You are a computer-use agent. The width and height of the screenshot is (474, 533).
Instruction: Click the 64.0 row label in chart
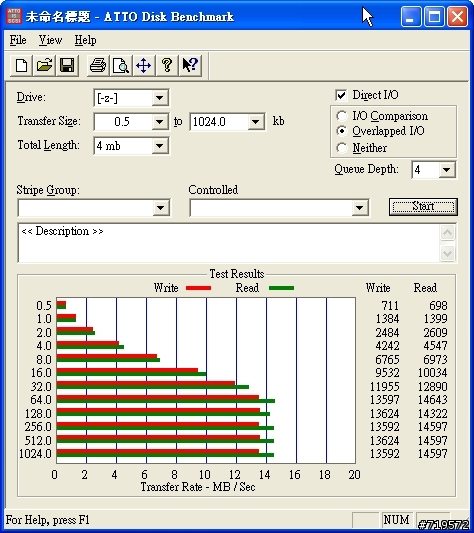41,400
